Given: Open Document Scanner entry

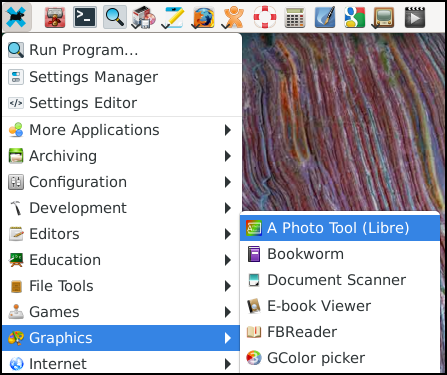Looking at the screenshot, I should coord(340,280).
